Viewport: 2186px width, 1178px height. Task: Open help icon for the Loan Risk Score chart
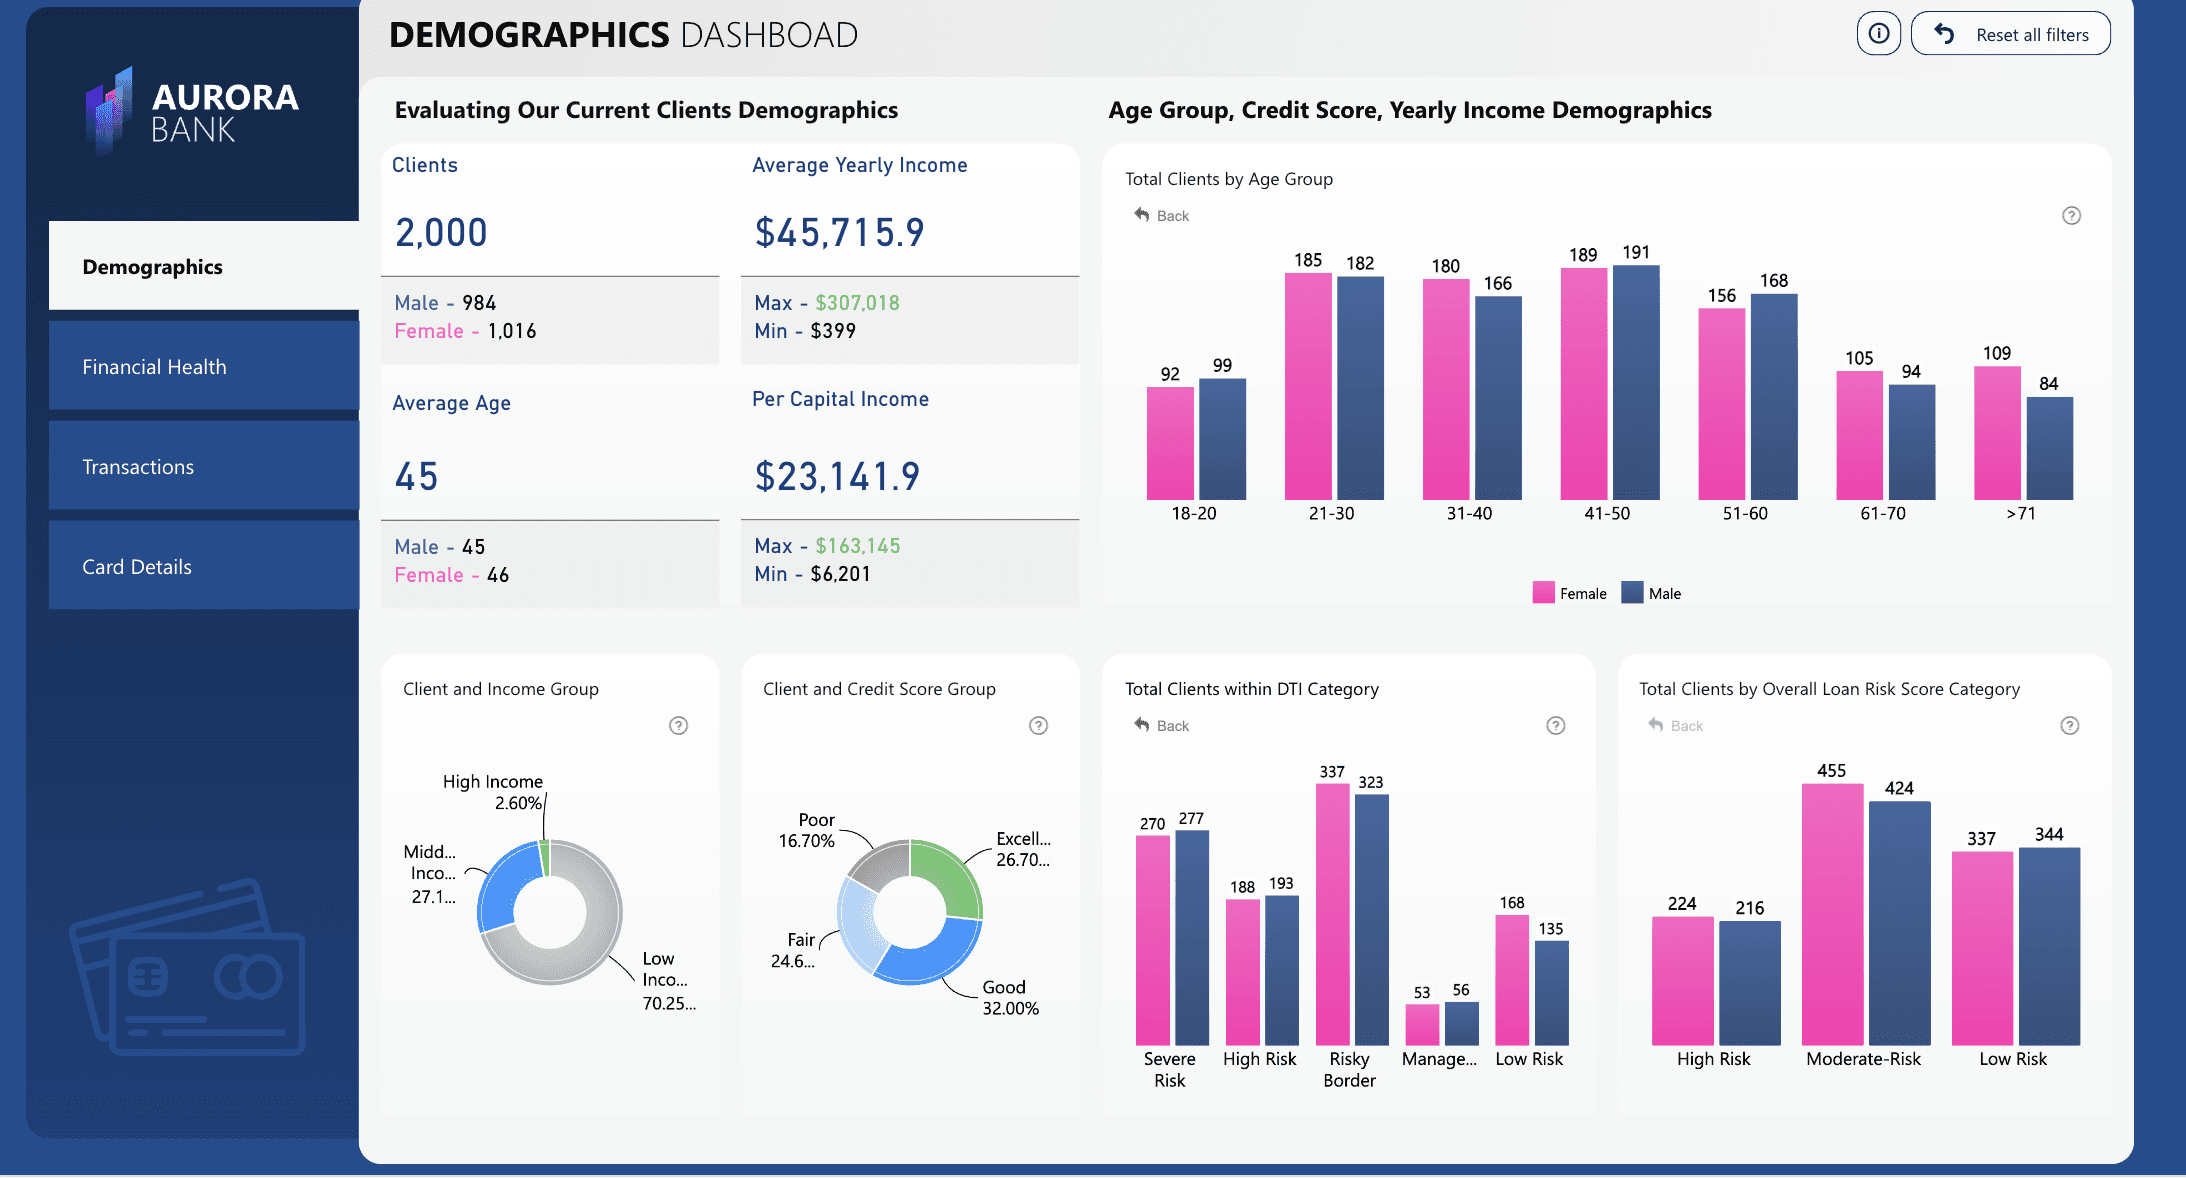click(2069, 726)
